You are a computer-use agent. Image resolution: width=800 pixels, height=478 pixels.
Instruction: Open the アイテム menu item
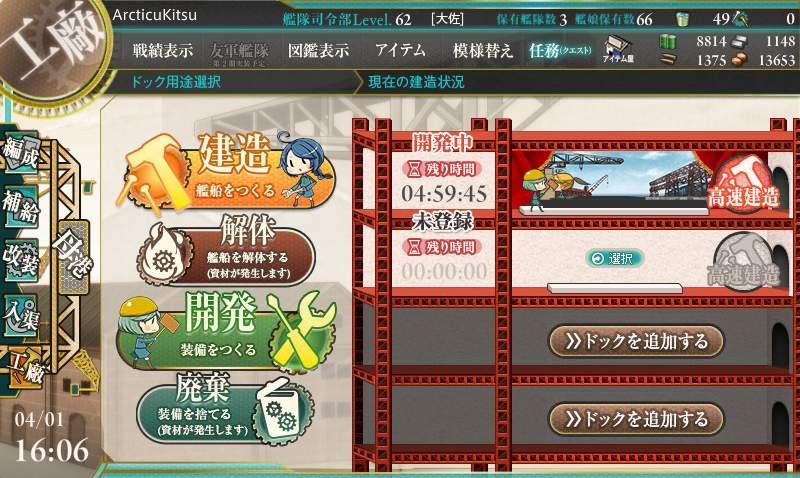coord(400,50)
